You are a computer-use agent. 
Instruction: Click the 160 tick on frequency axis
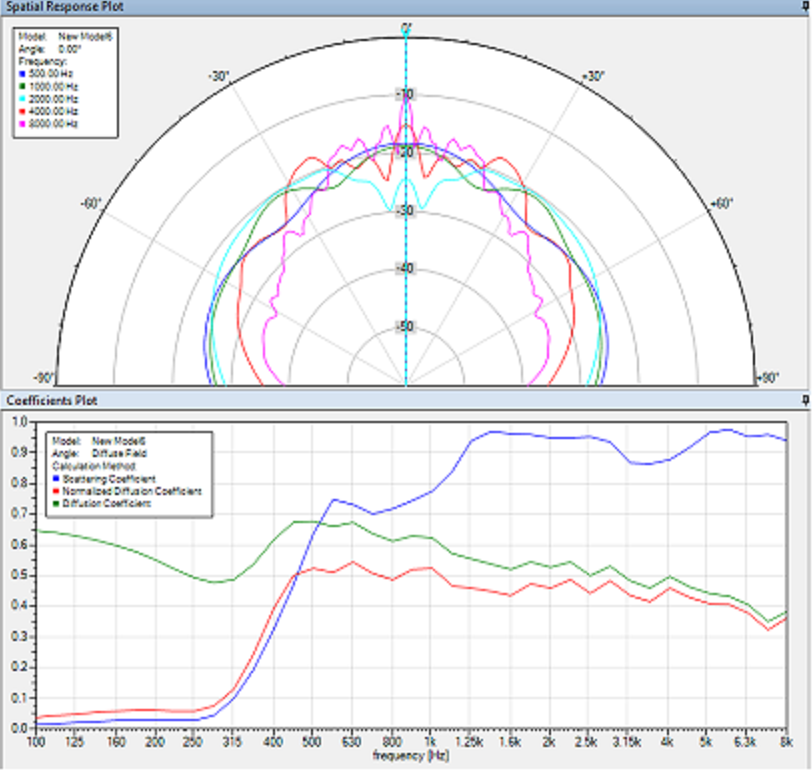(116, 742)
